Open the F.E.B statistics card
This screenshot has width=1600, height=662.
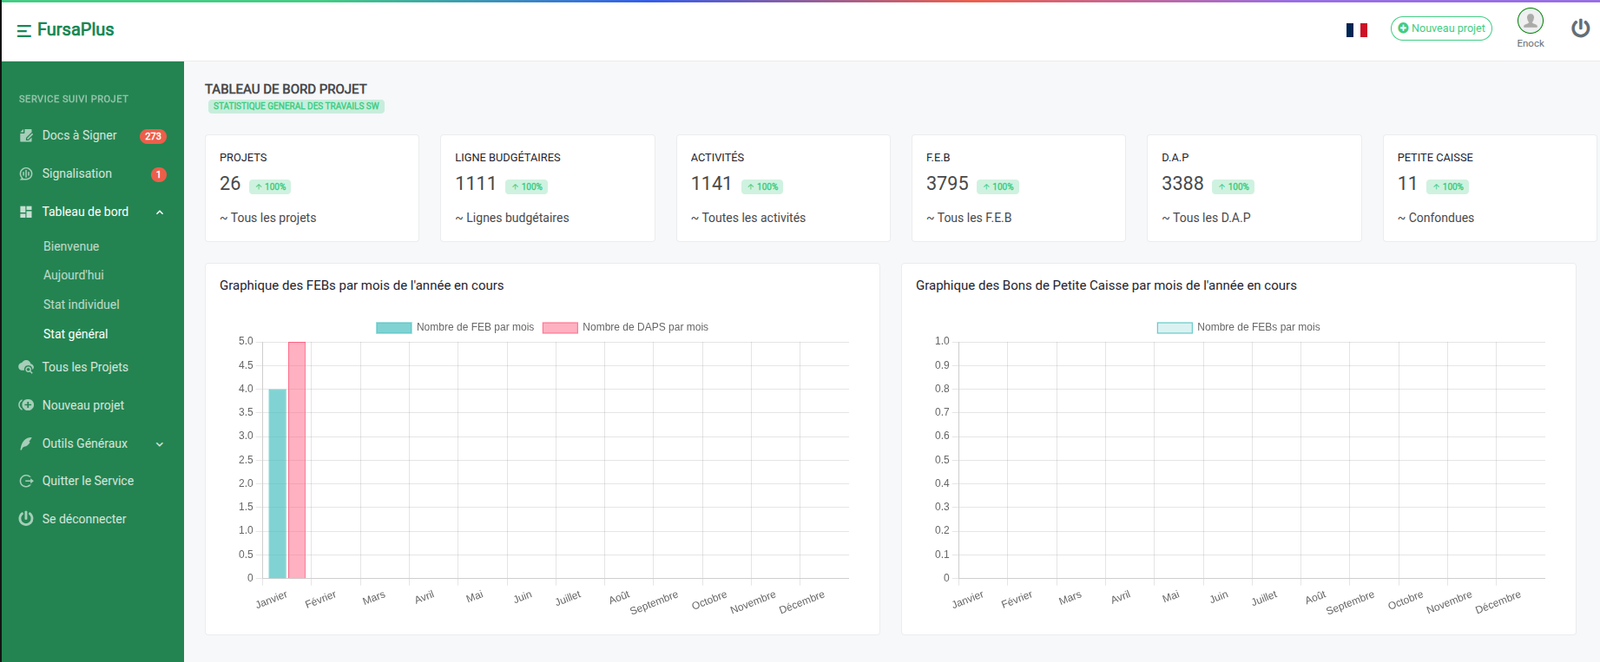1018,188
